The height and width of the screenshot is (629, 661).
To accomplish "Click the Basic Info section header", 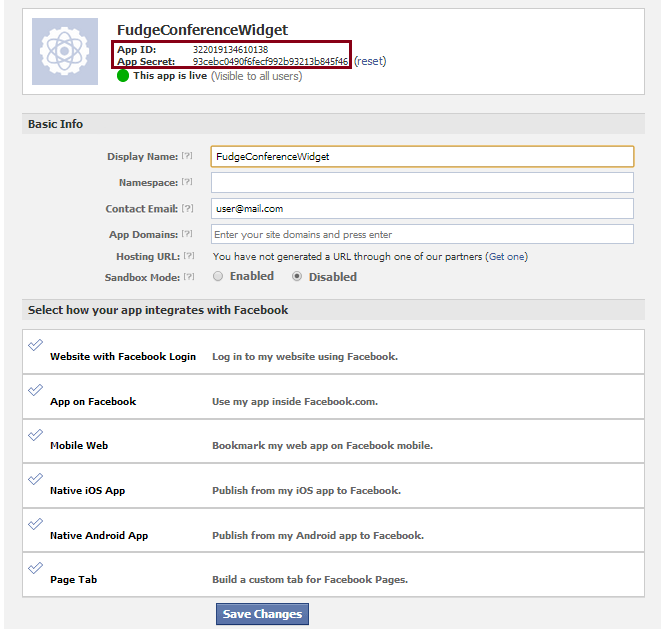I will [55, 124].
